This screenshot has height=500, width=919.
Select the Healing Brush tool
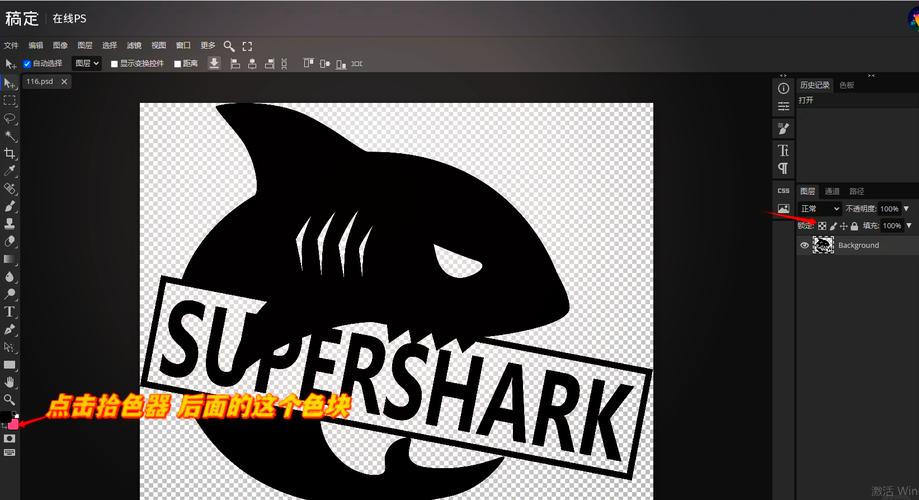coord(10,189)
